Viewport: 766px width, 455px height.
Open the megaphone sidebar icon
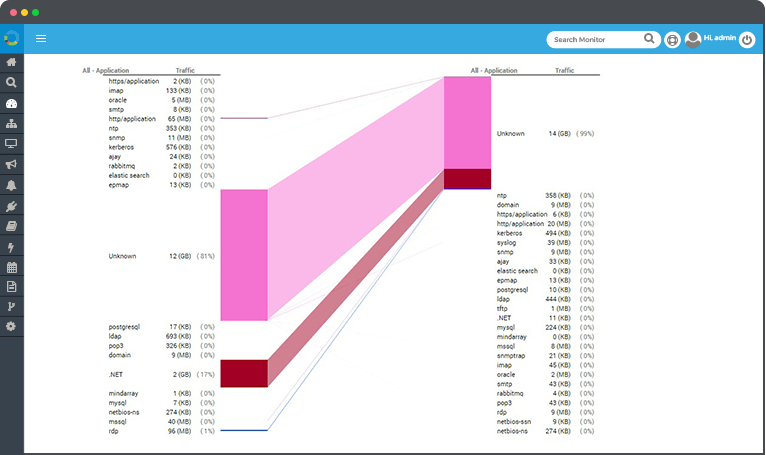click(11, 164)
